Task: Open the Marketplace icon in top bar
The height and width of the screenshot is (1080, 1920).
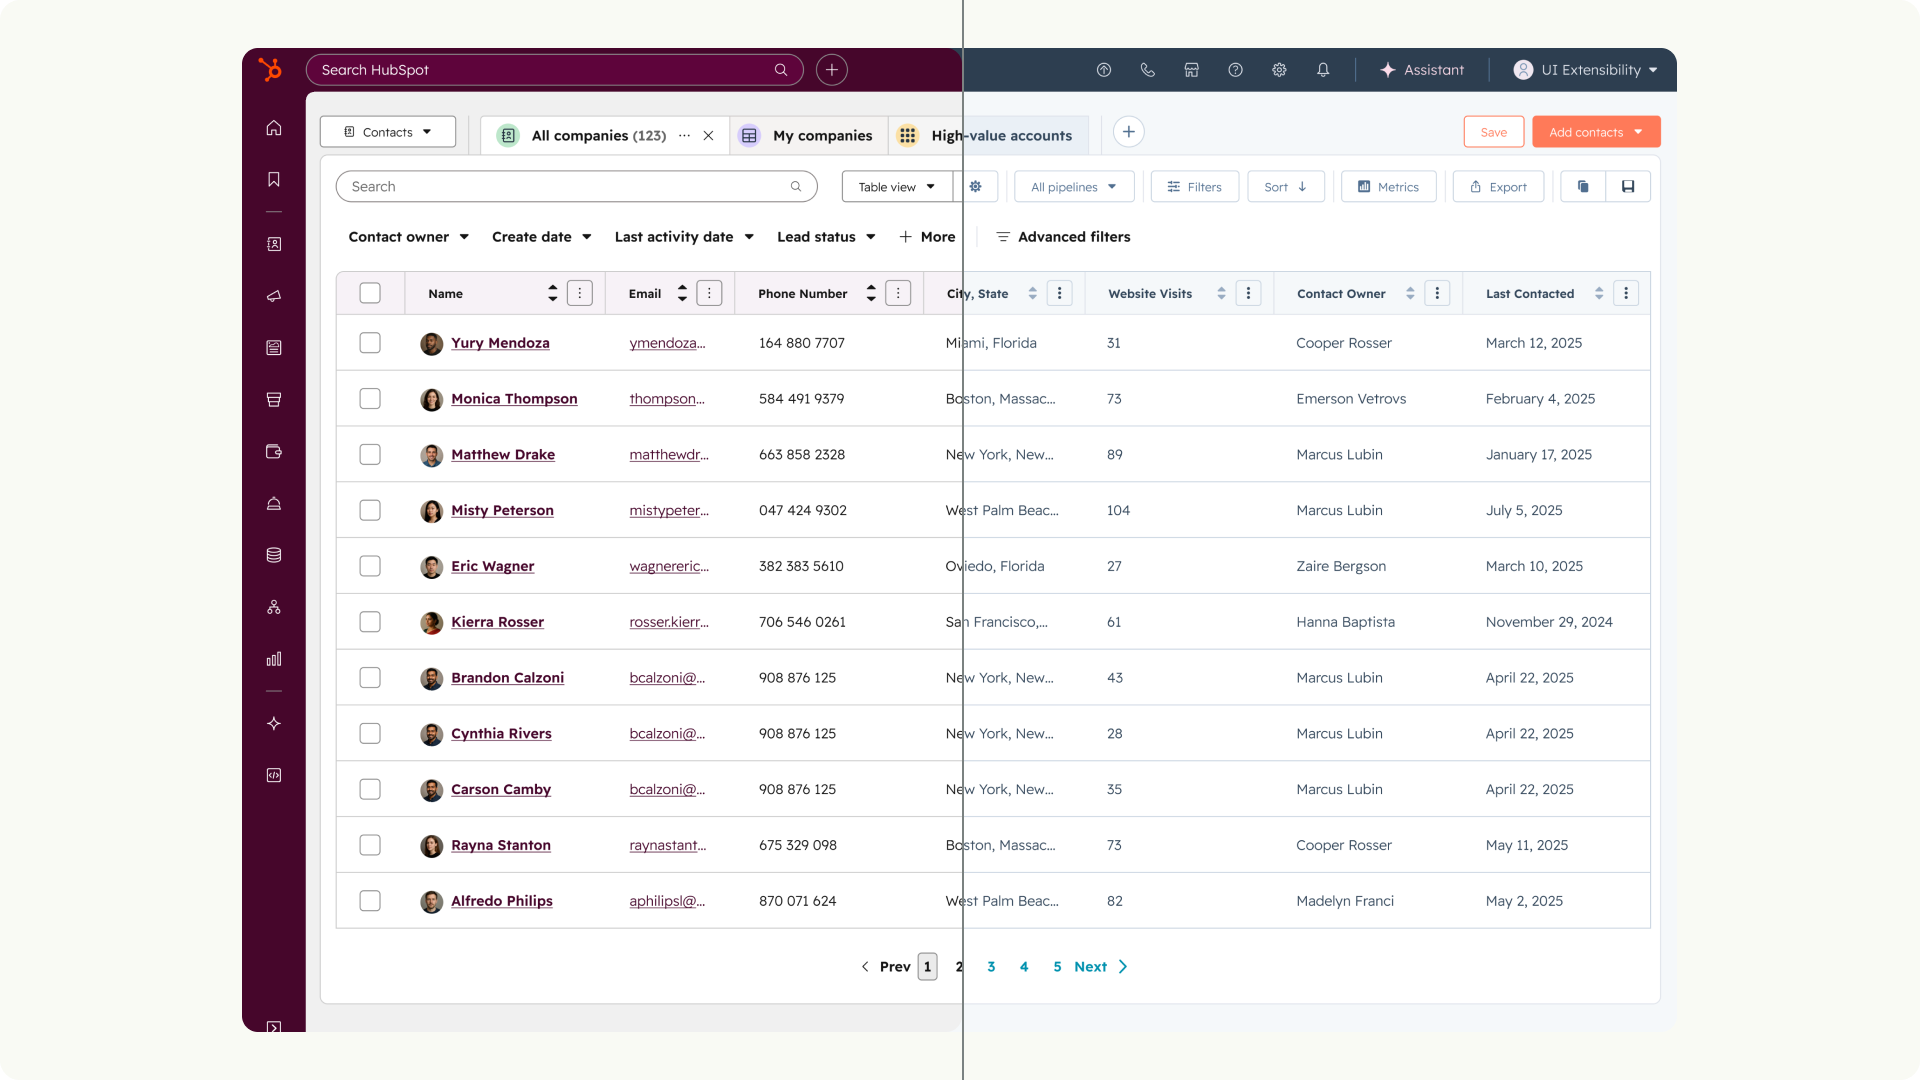Action: pos(1192,70)
